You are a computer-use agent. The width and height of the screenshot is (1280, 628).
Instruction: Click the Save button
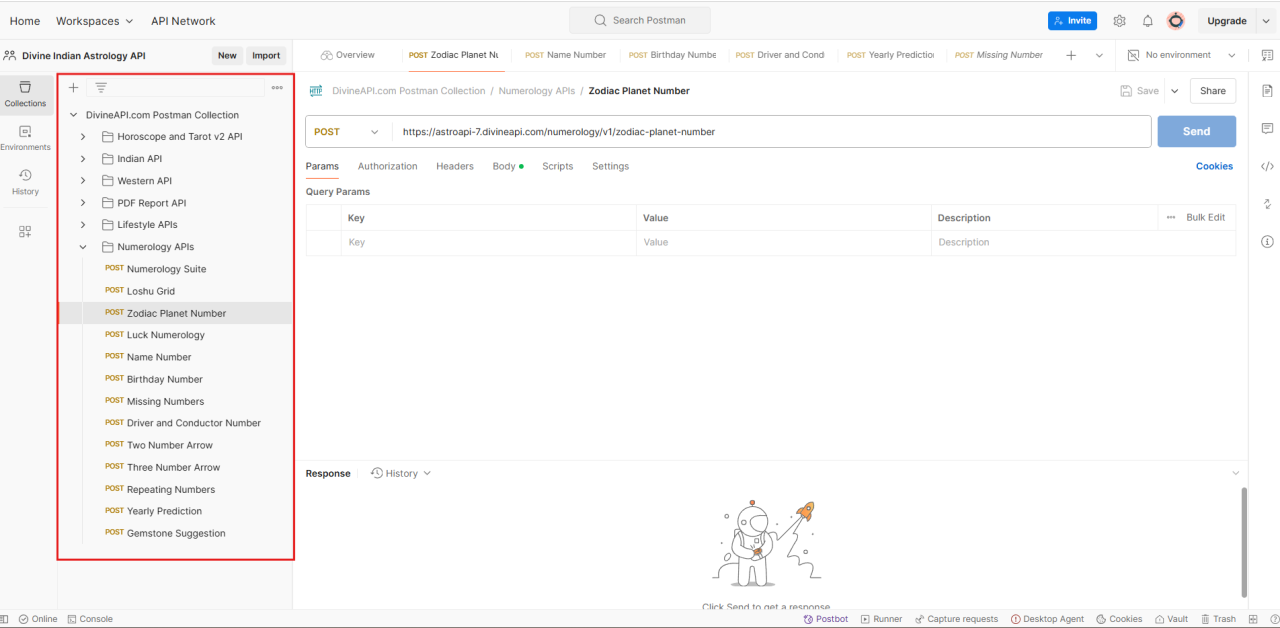(x=1139, y=91)
